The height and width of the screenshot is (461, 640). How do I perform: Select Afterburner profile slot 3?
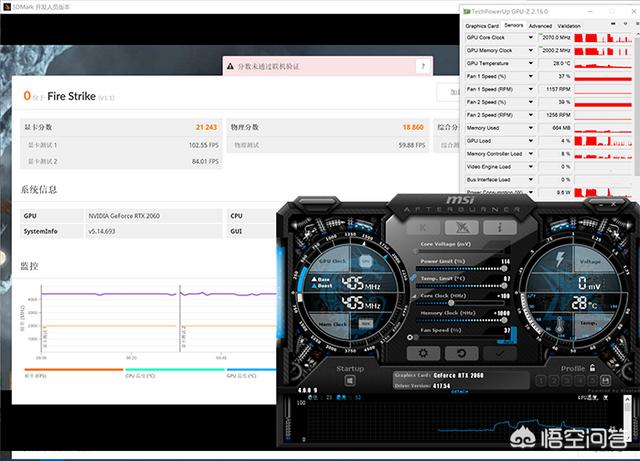567,381
